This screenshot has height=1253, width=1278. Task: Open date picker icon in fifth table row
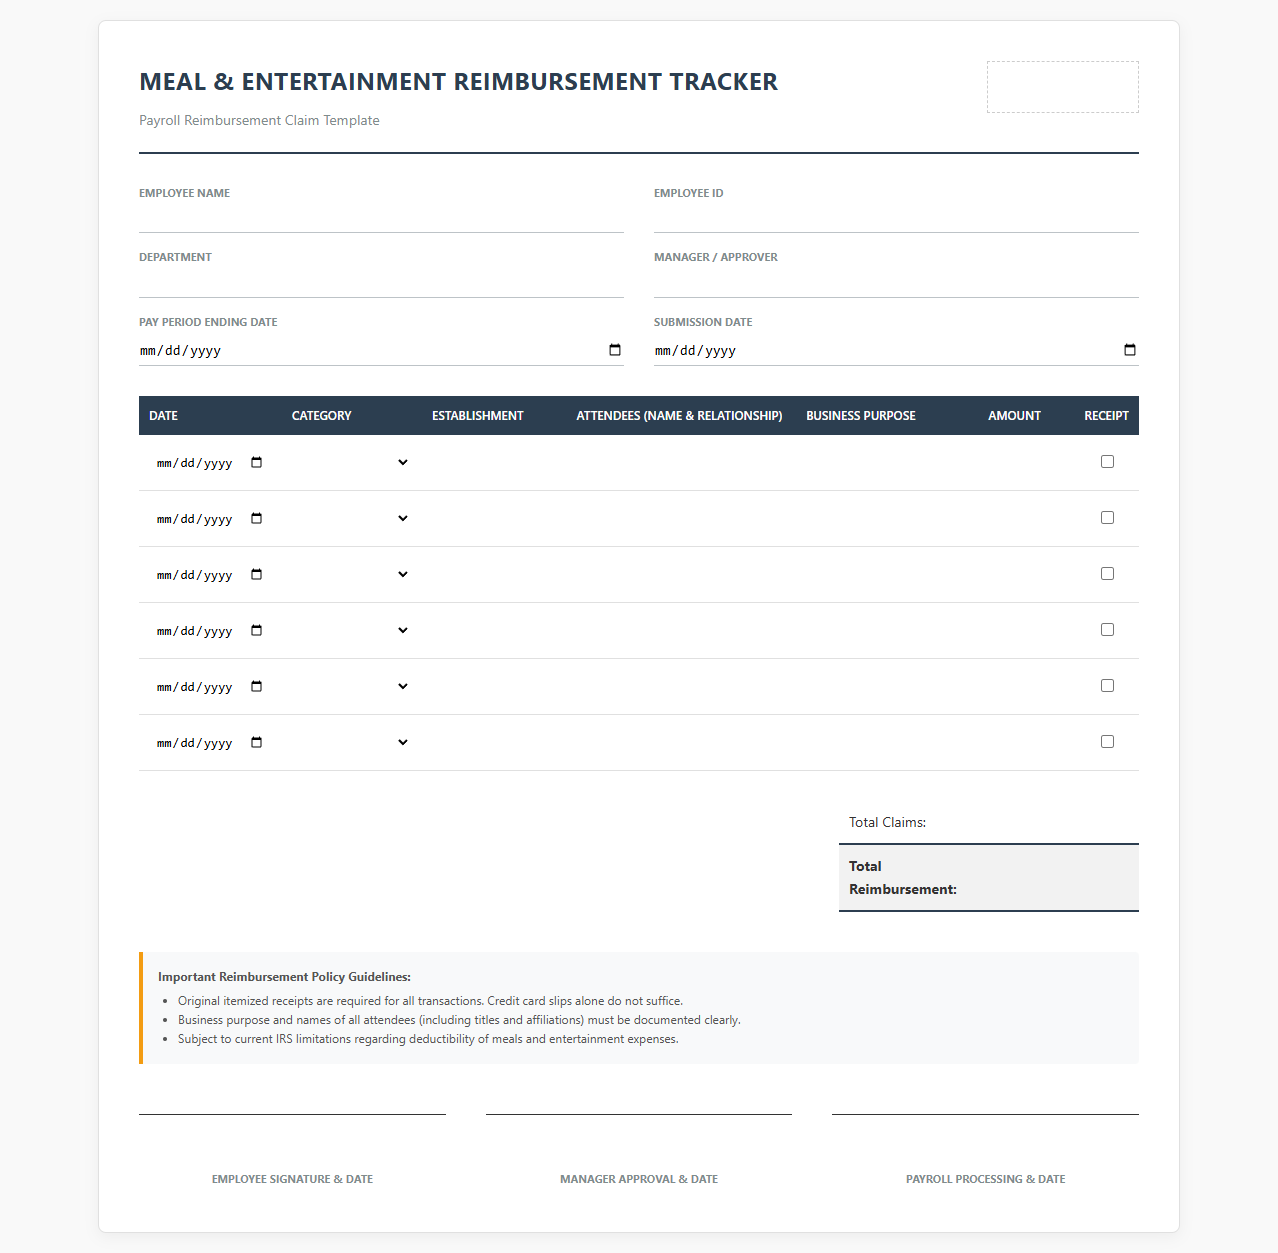[257, 686]
